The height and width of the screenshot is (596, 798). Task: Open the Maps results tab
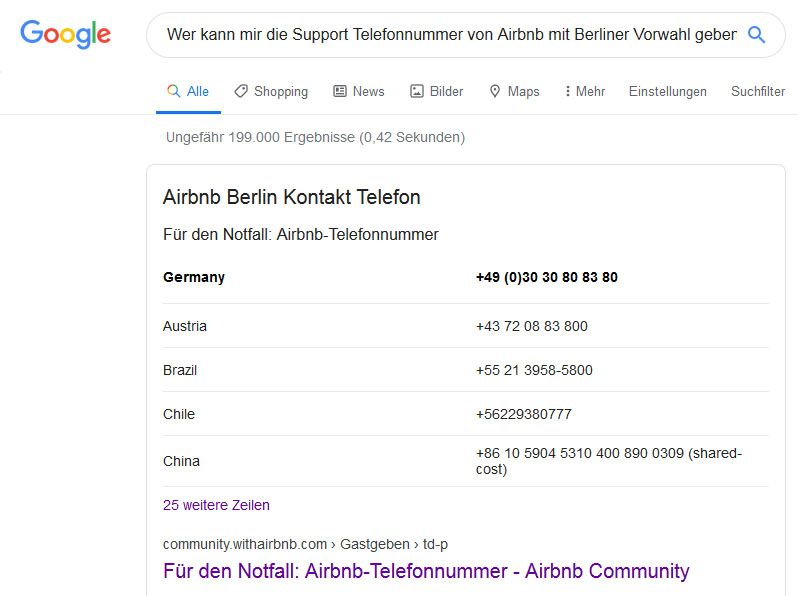point(523,91)
